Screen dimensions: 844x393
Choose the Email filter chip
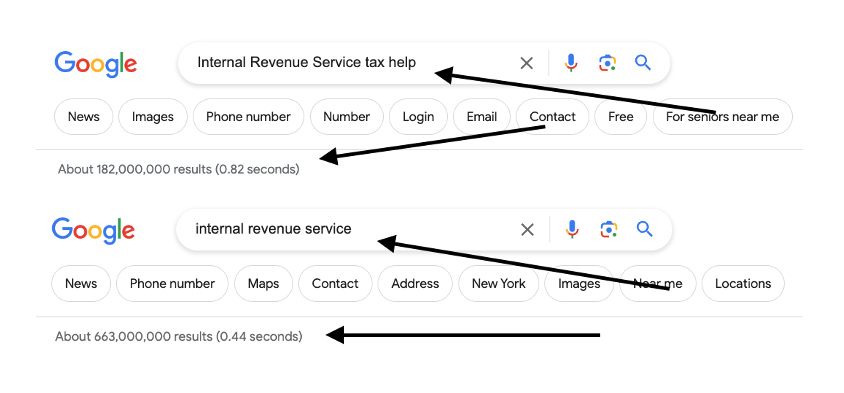pyautogui.click(x=482, y=117)
